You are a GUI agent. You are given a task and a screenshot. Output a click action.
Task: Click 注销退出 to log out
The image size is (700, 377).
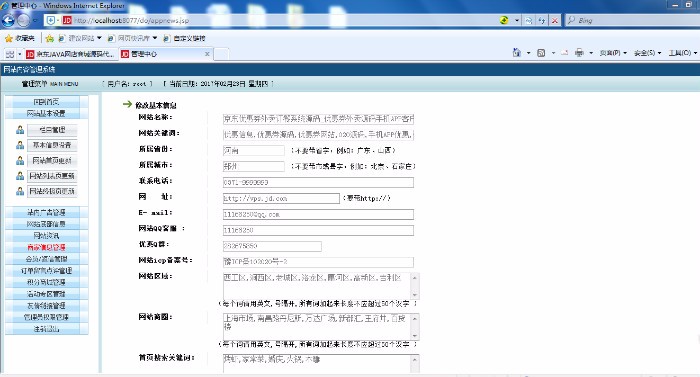(46, 329)
